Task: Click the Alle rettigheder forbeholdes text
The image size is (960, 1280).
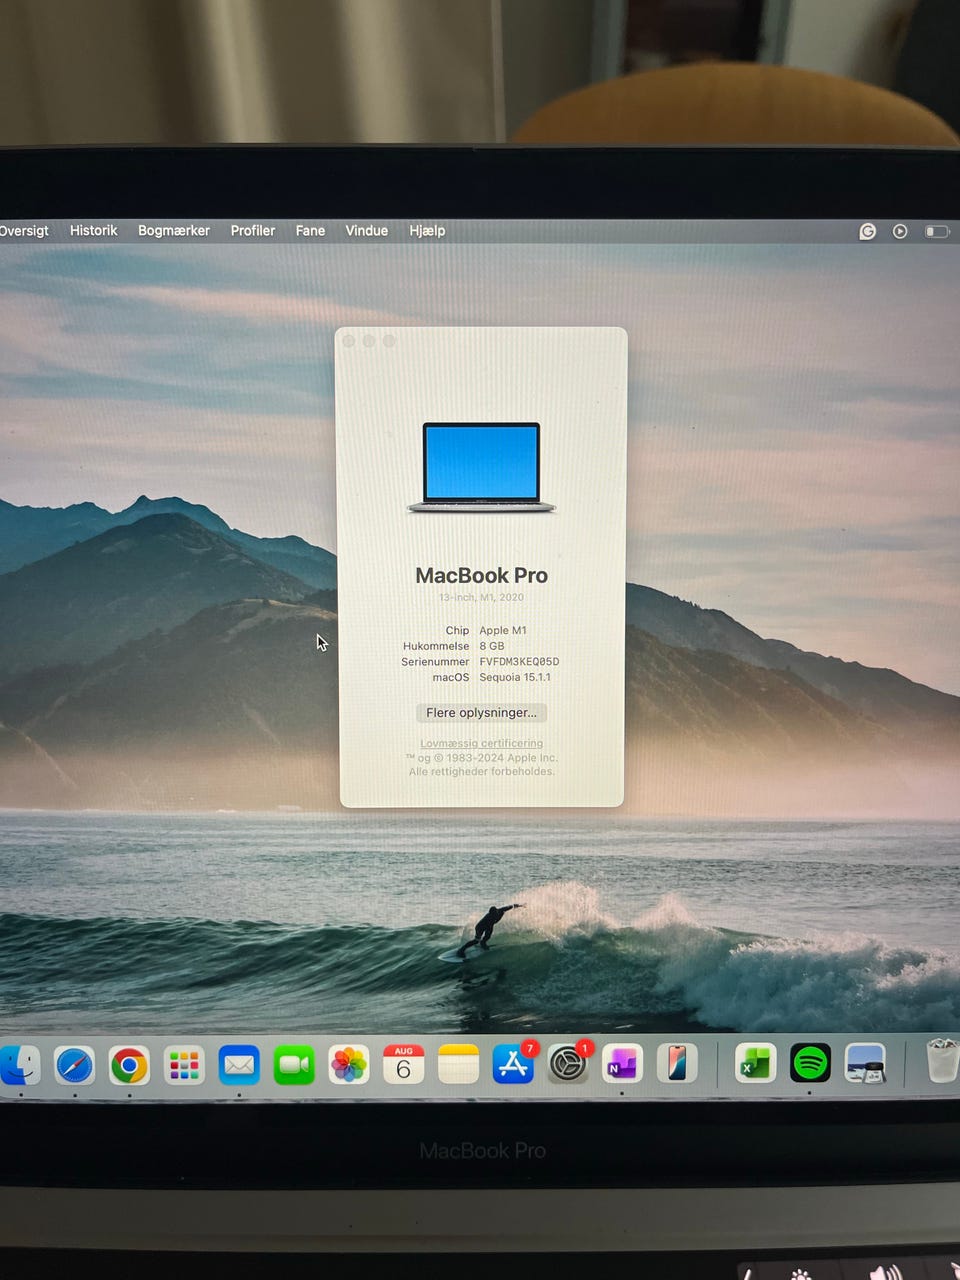Action: (x=481, y=772)
